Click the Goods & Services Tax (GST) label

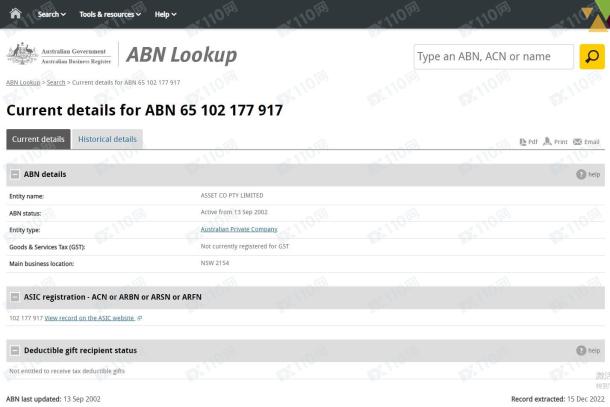pos(47,247)
